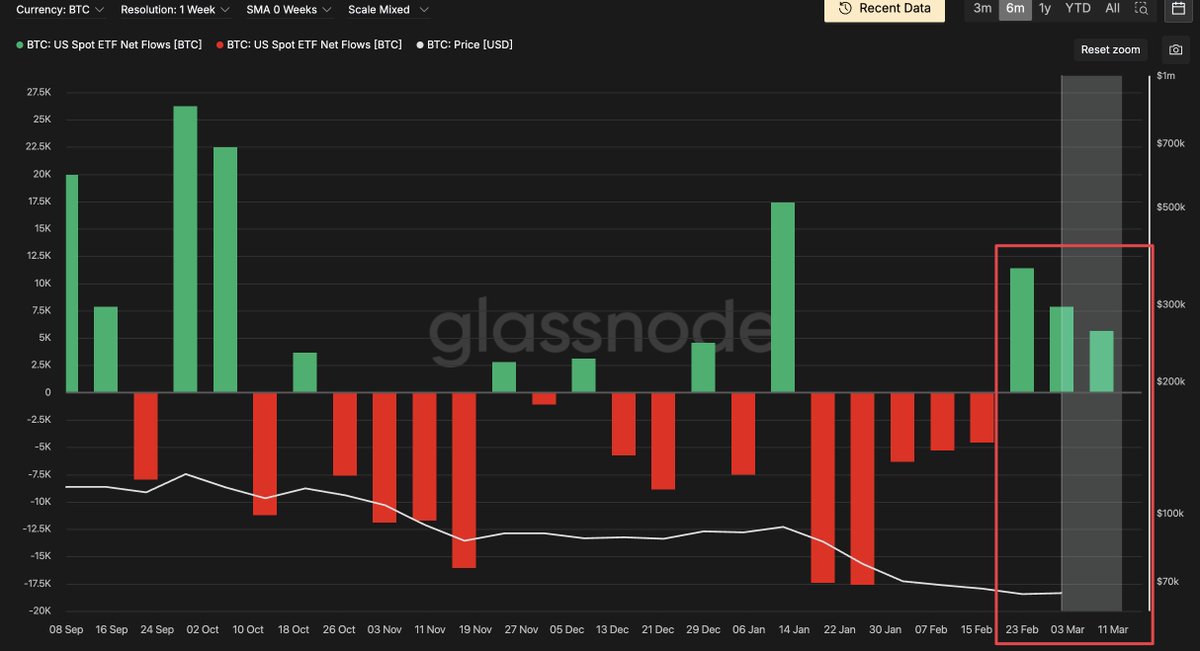Click the 08 Sep date label
The height and width of the screenshot is (651, 1200).
[x=65, y=630]
